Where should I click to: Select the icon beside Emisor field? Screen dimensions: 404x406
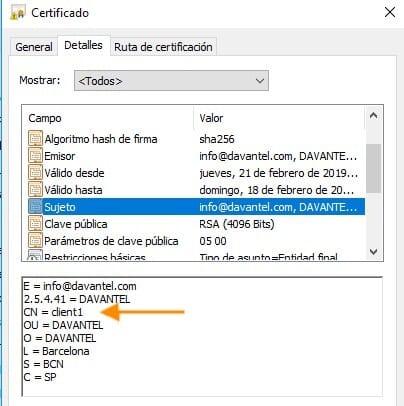tap(35, 156)
